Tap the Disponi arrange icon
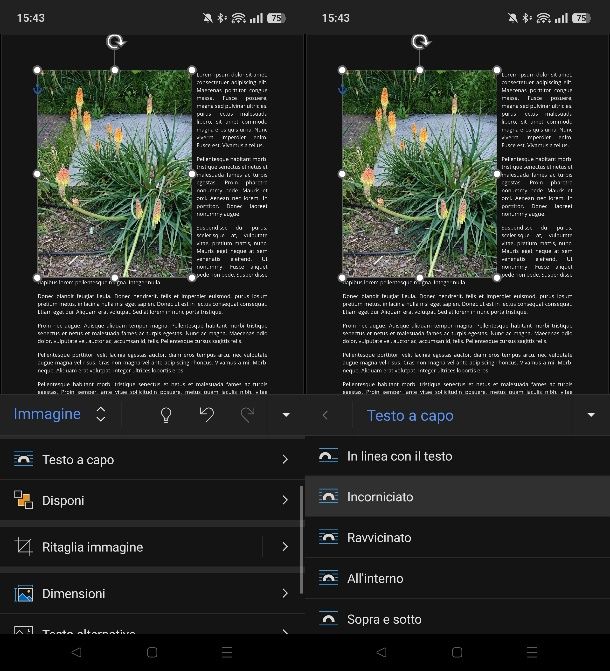The image size is (610, 671). (x=23, y=500)
